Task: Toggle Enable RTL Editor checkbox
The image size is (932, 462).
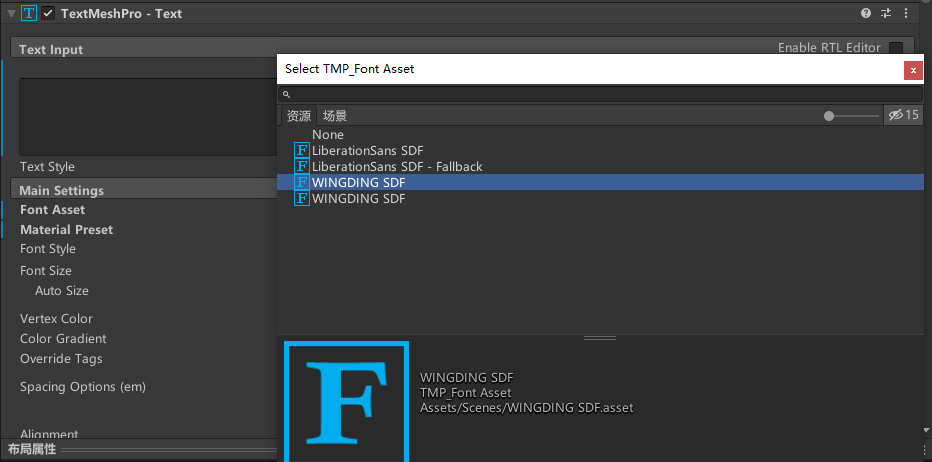Action: [896, 48]
